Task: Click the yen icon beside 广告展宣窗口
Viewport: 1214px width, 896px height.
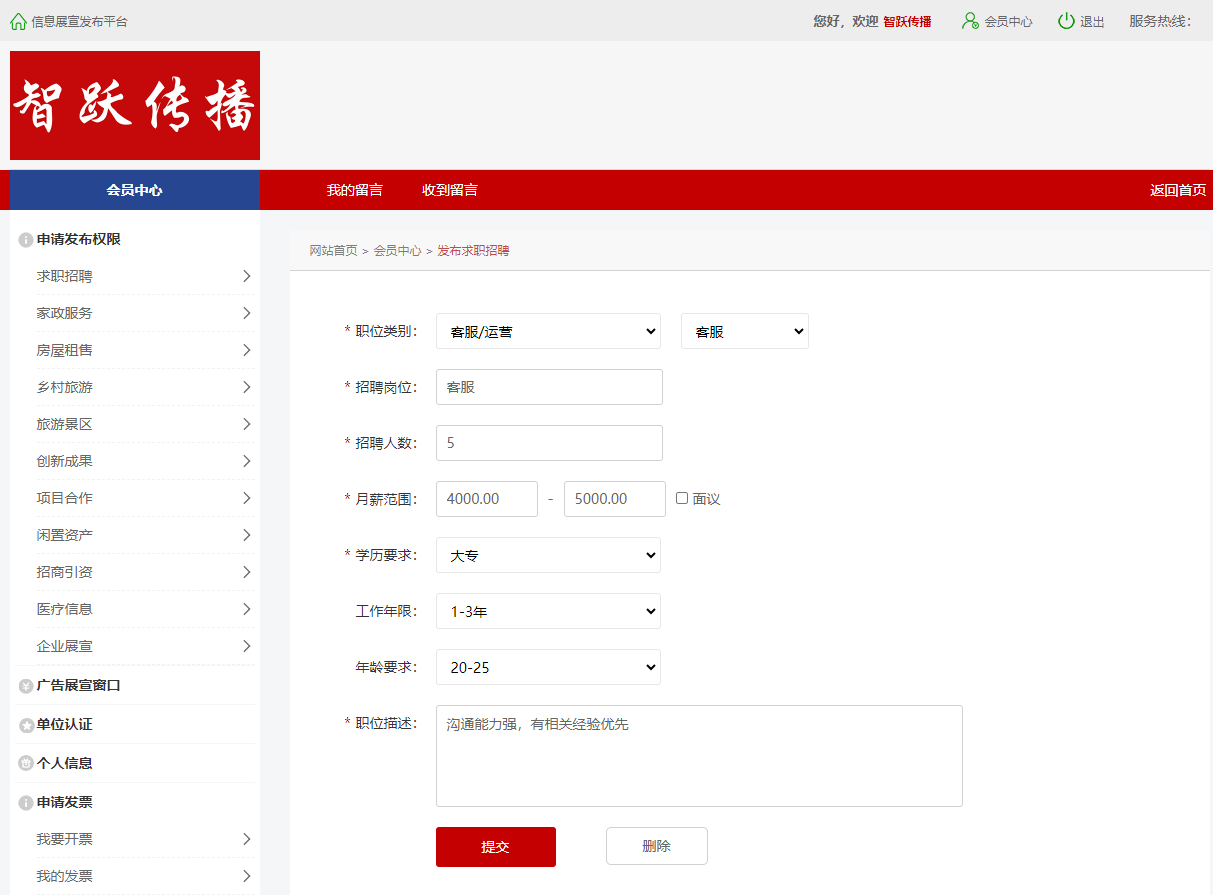Action: 26,686
